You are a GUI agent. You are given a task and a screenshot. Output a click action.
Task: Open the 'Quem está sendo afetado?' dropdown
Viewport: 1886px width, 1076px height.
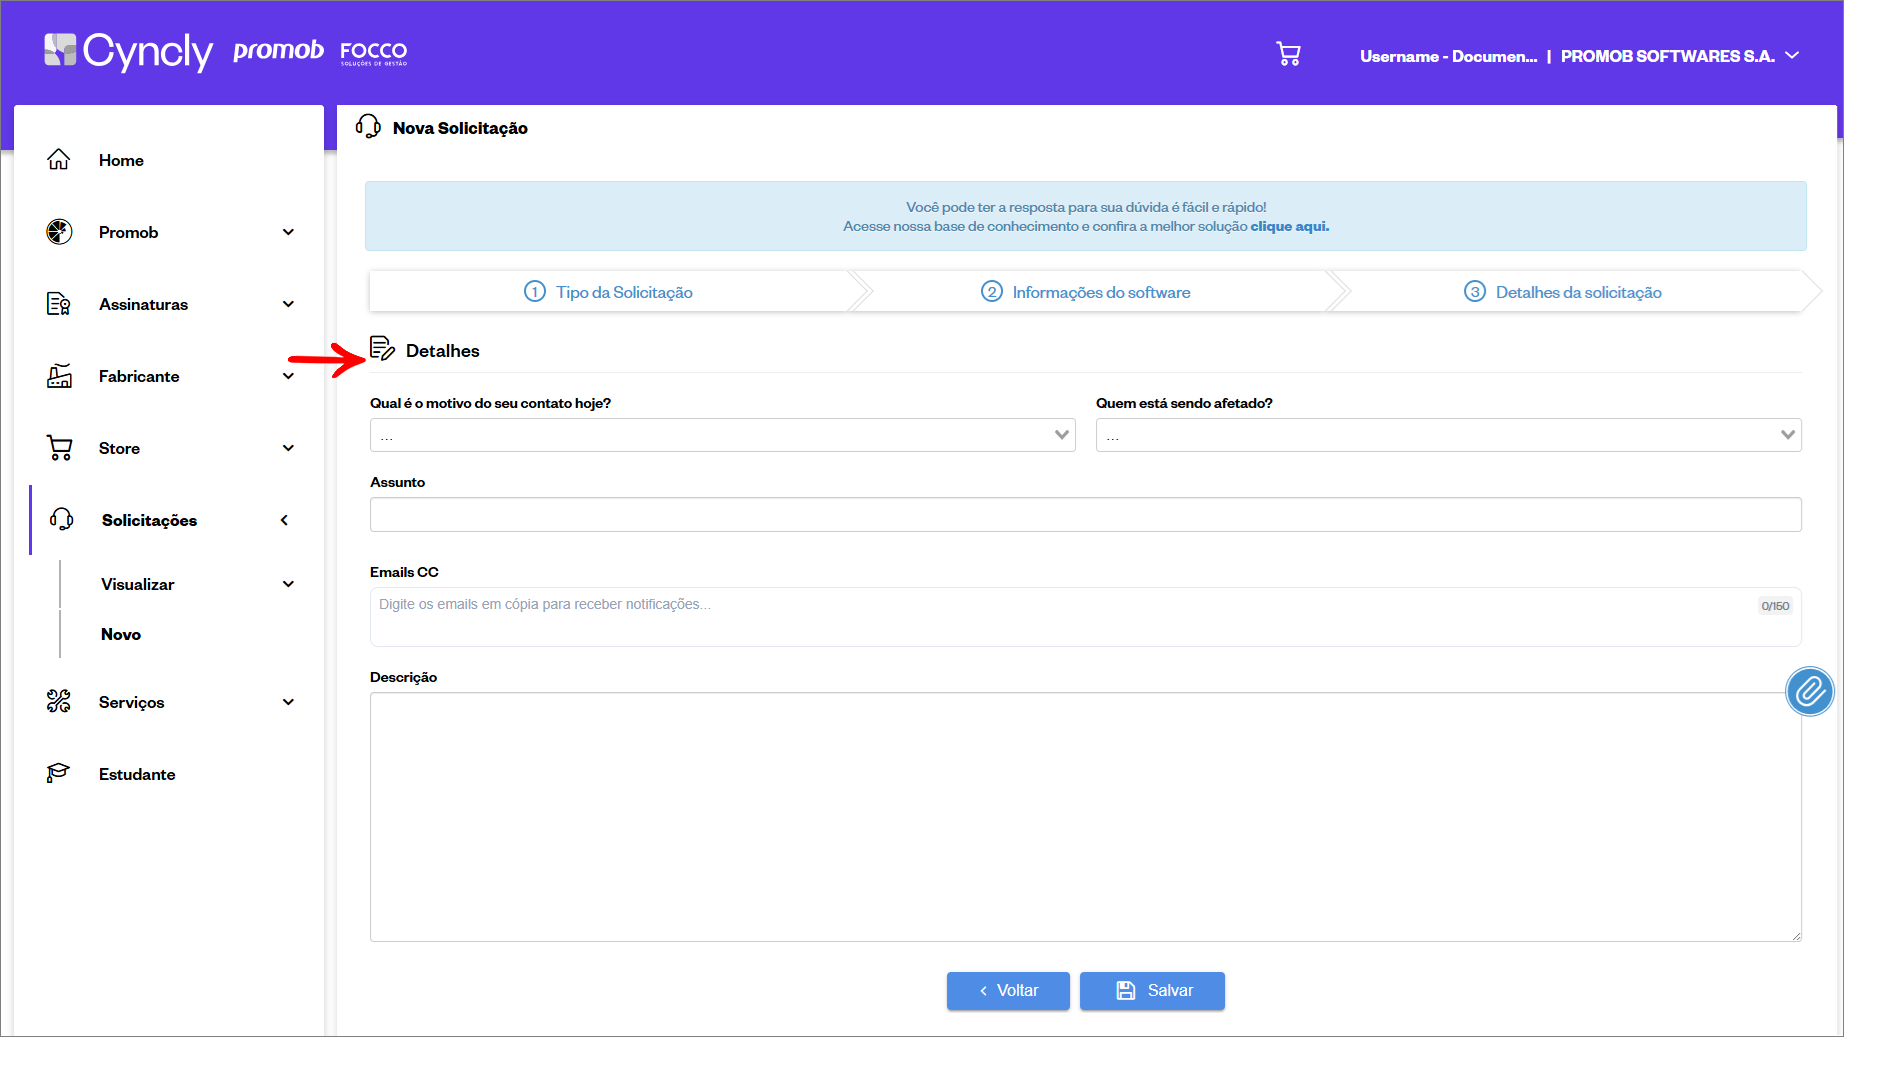click(x=1447, y=435)
